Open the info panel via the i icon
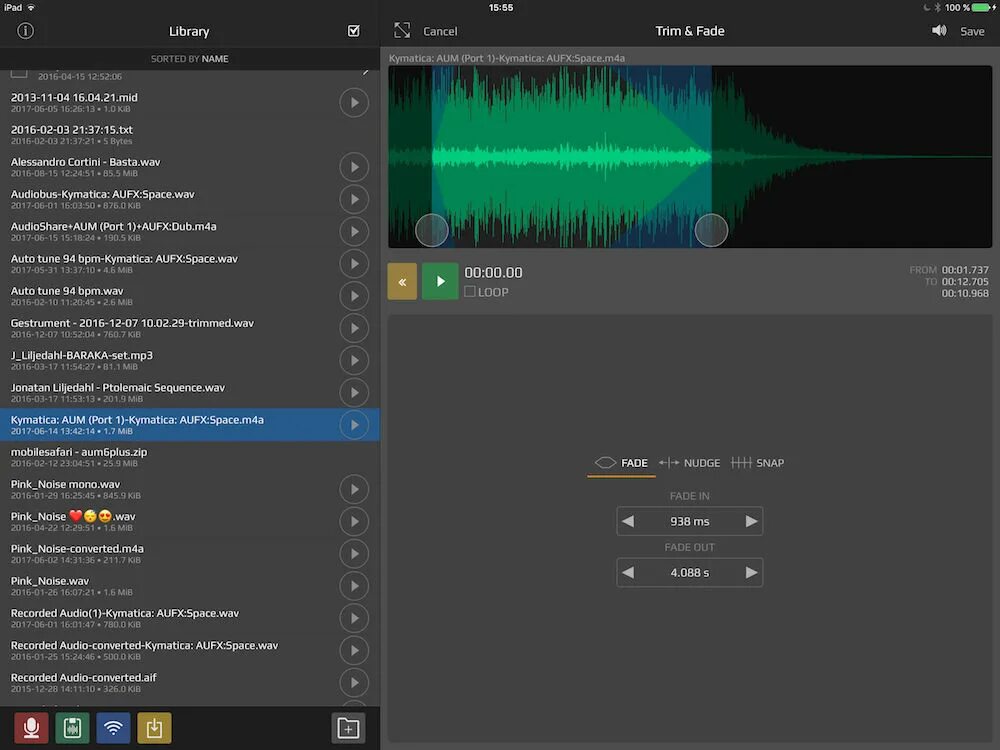1000x750 pixels. pyautogui.click(x=24, y=31)
